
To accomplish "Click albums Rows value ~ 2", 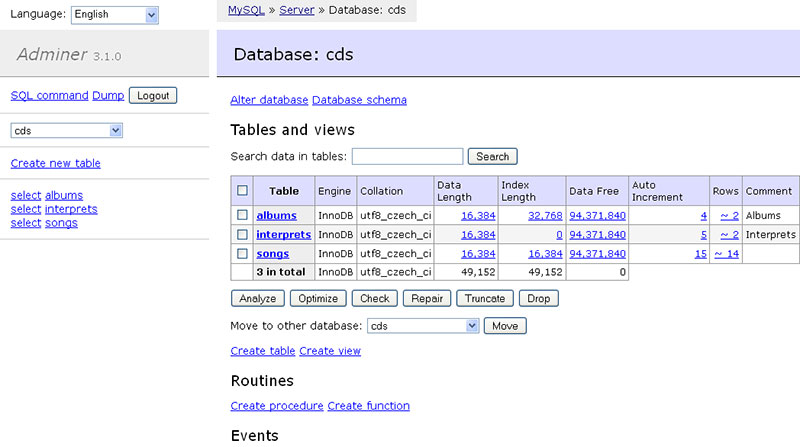I will [x=730, y=215].
